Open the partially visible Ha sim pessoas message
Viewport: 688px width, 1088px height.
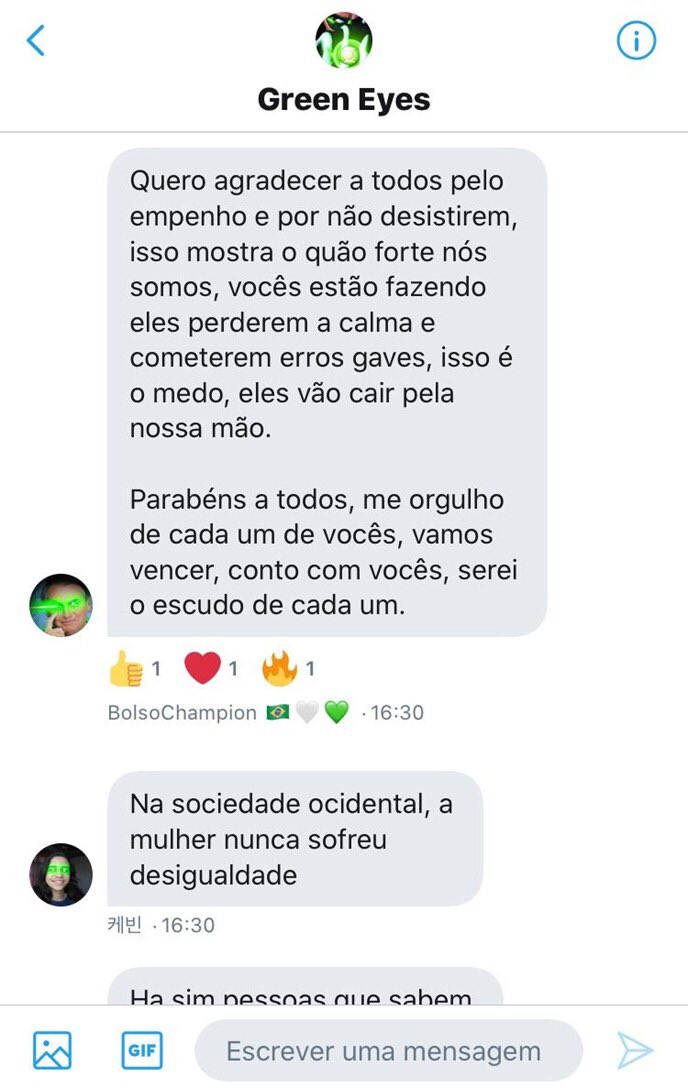pyautogui.click(x=305, y=986)
